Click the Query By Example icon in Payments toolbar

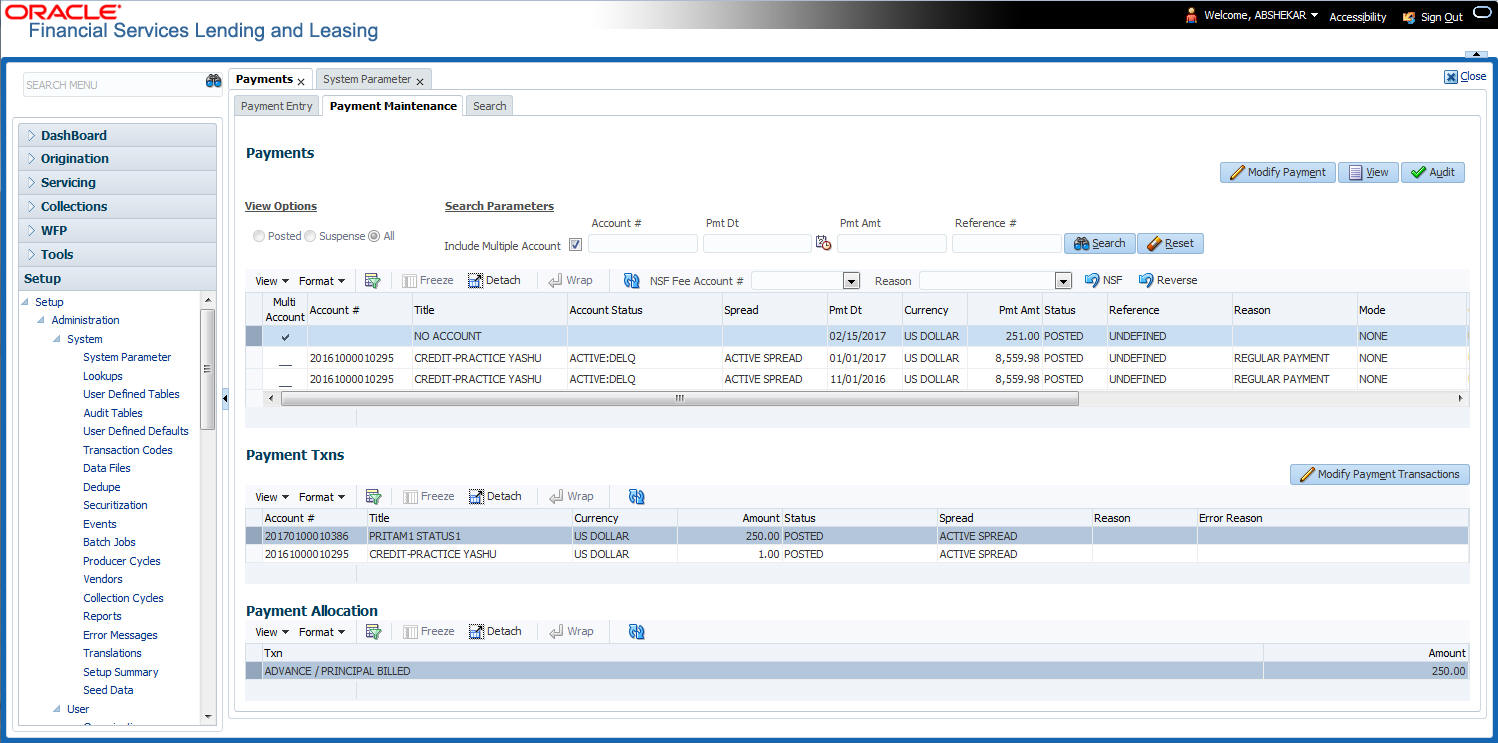tap(373, 281)
